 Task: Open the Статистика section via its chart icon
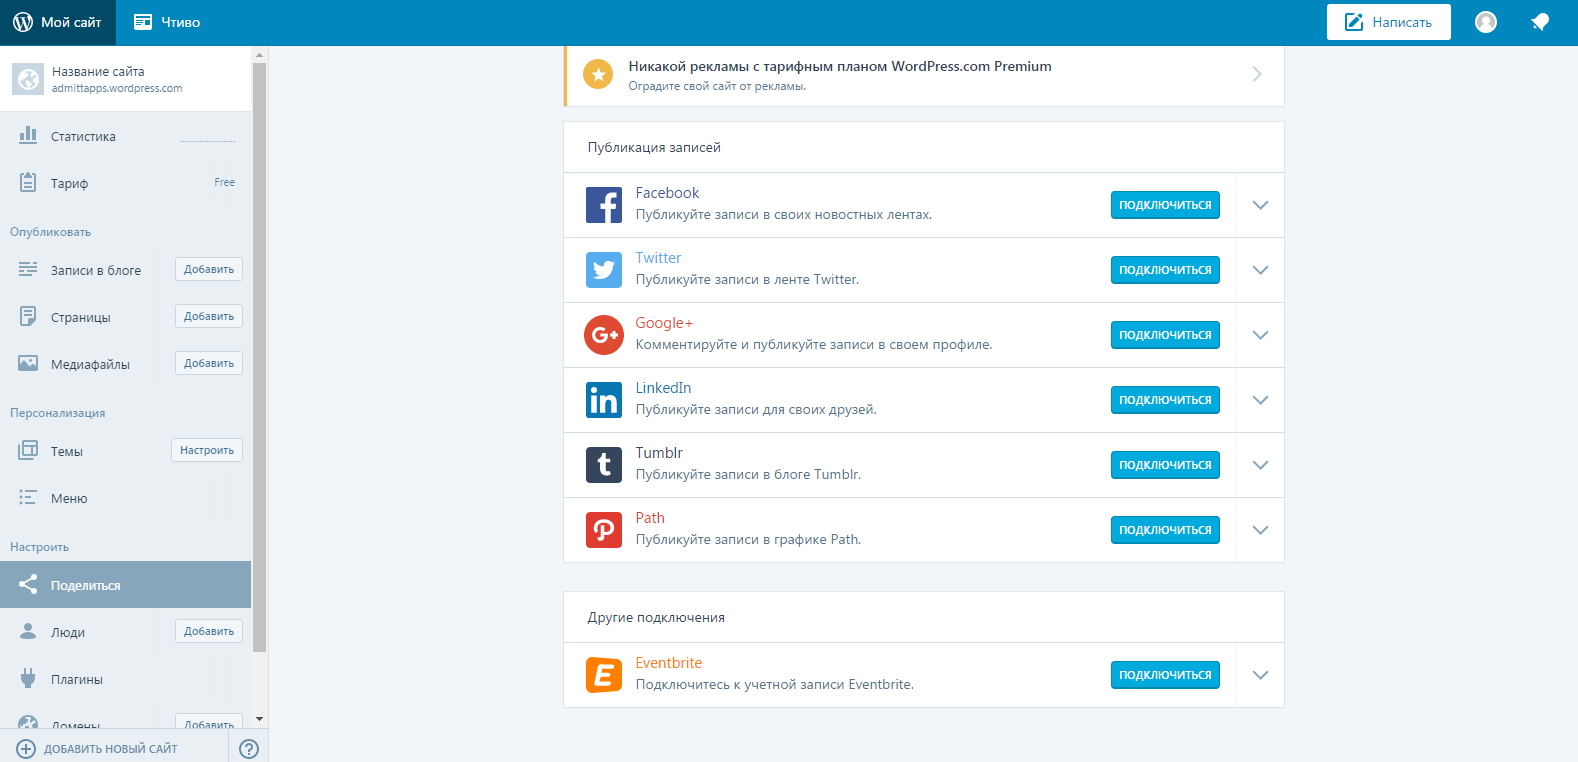28,135
